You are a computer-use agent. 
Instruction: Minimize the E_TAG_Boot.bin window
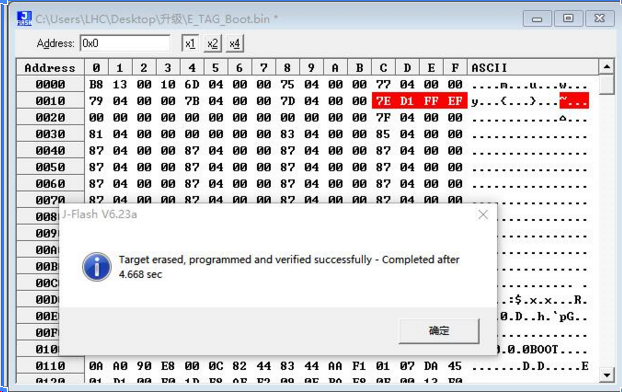[x=537, y=19]
